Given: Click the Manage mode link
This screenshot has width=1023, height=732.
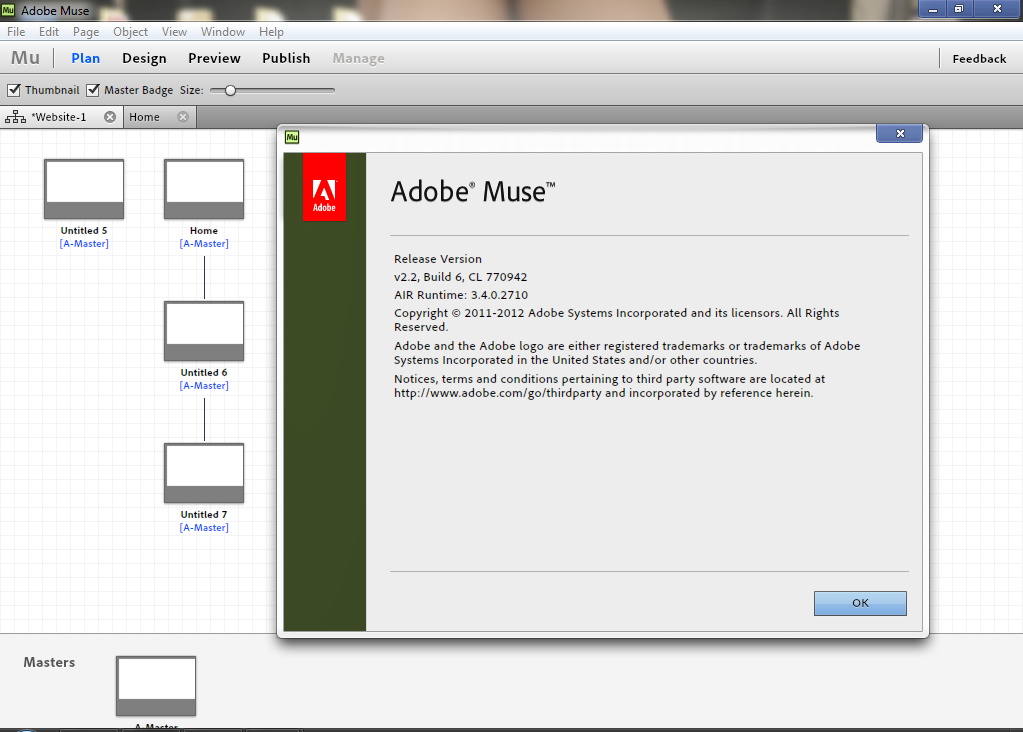Looking at the screenshot, I should pos(359,58).
